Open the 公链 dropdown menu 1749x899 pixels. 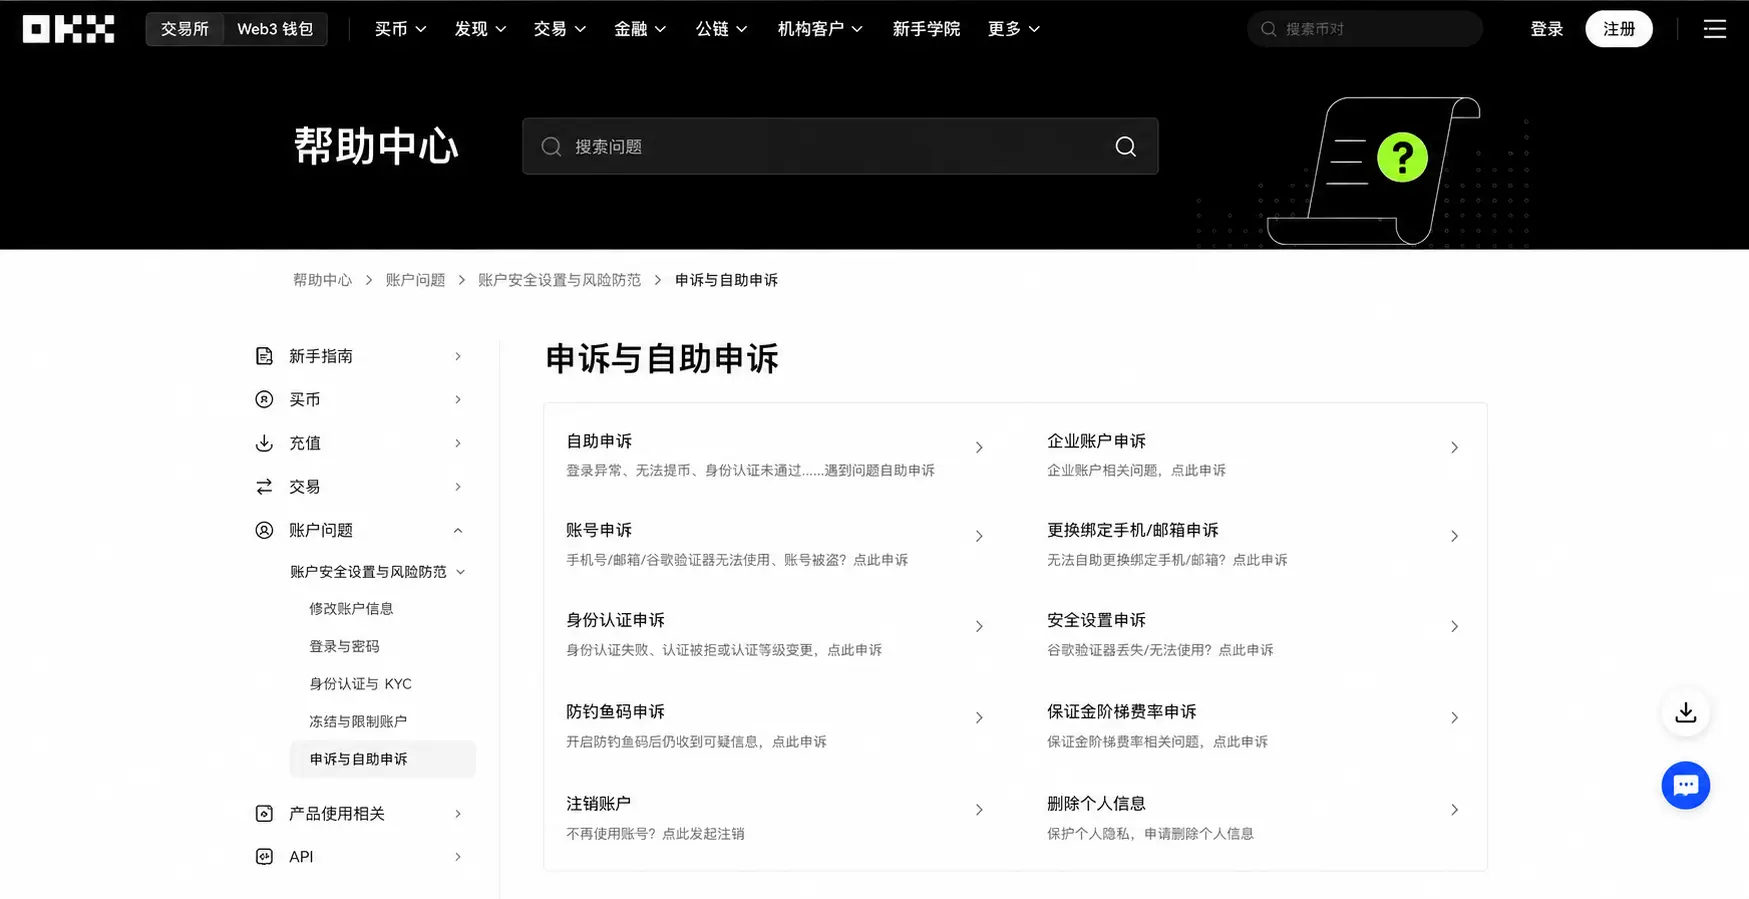[721, 29]
